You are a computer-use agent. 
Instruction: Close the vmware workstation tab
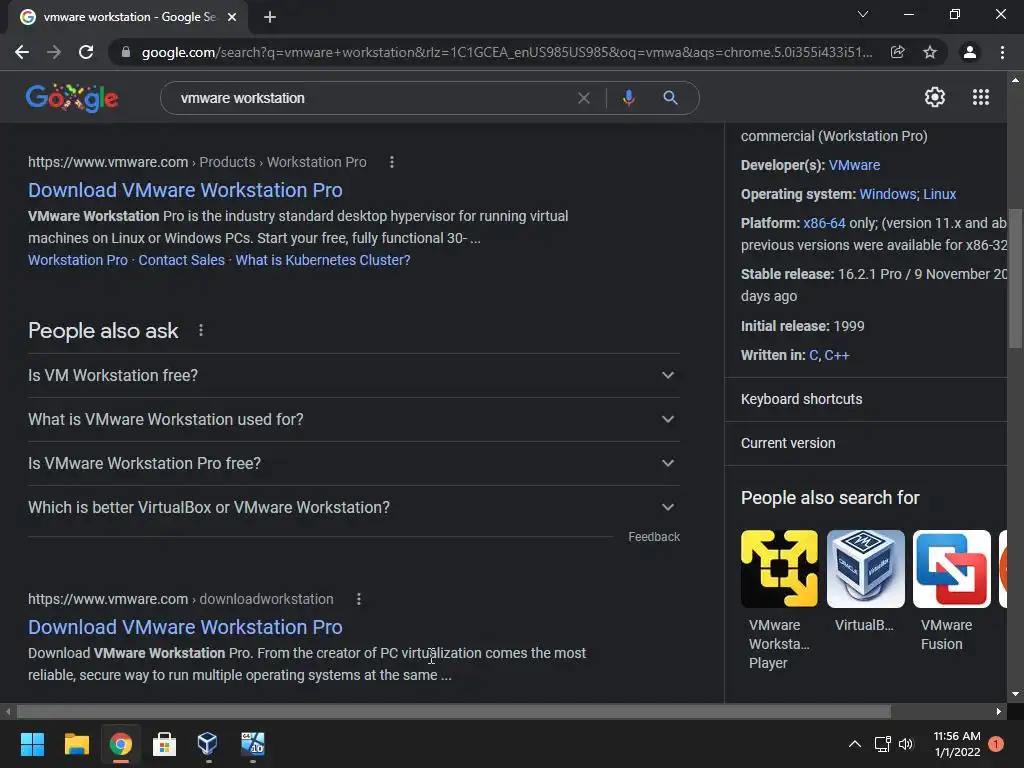click(x=232, y=17)
